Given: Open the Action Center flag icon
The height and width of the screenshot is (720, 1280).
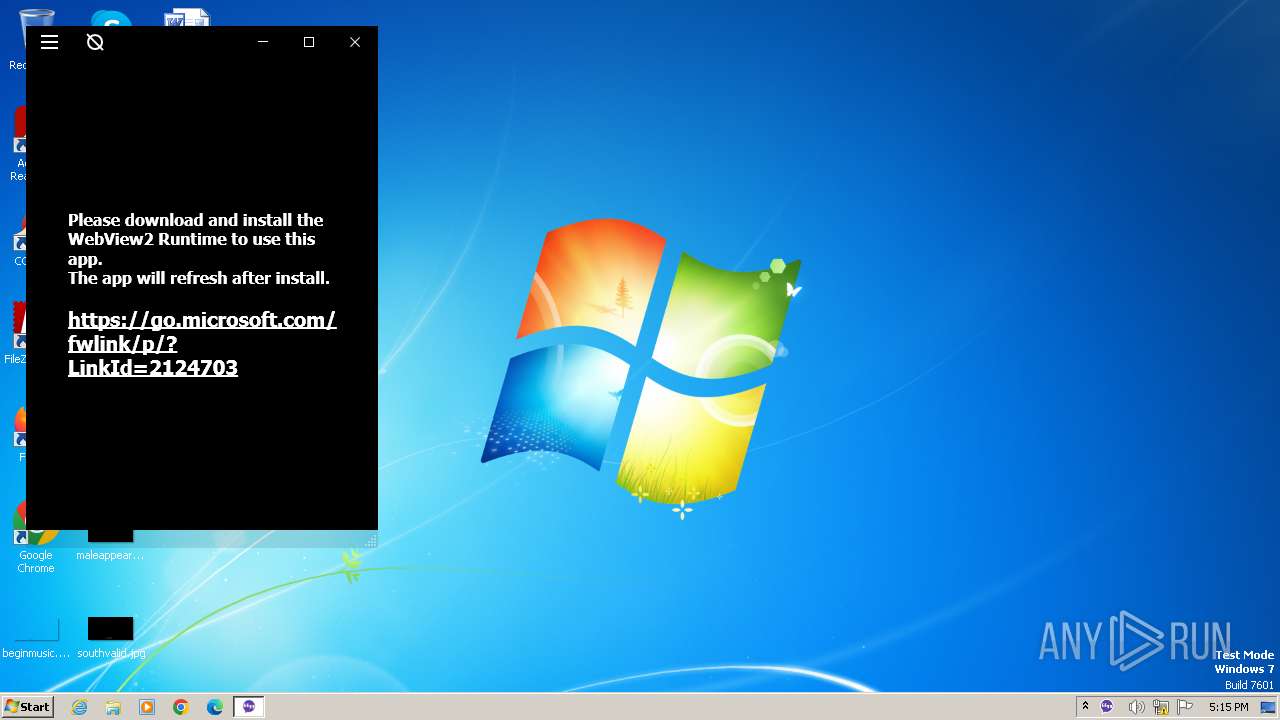Looking at the screenshot, I should 1185,707.
